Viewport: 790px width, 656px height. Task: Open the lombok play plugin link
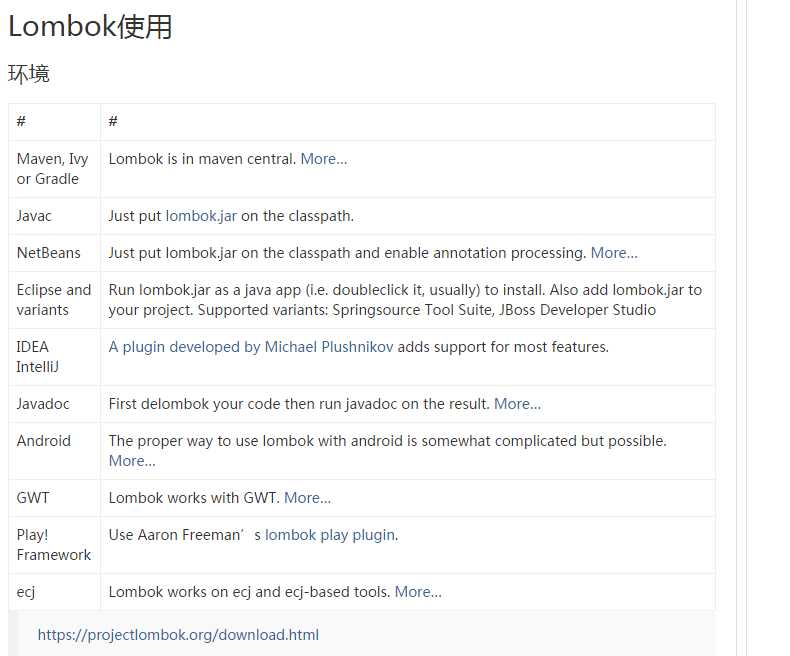click(331, 535)
